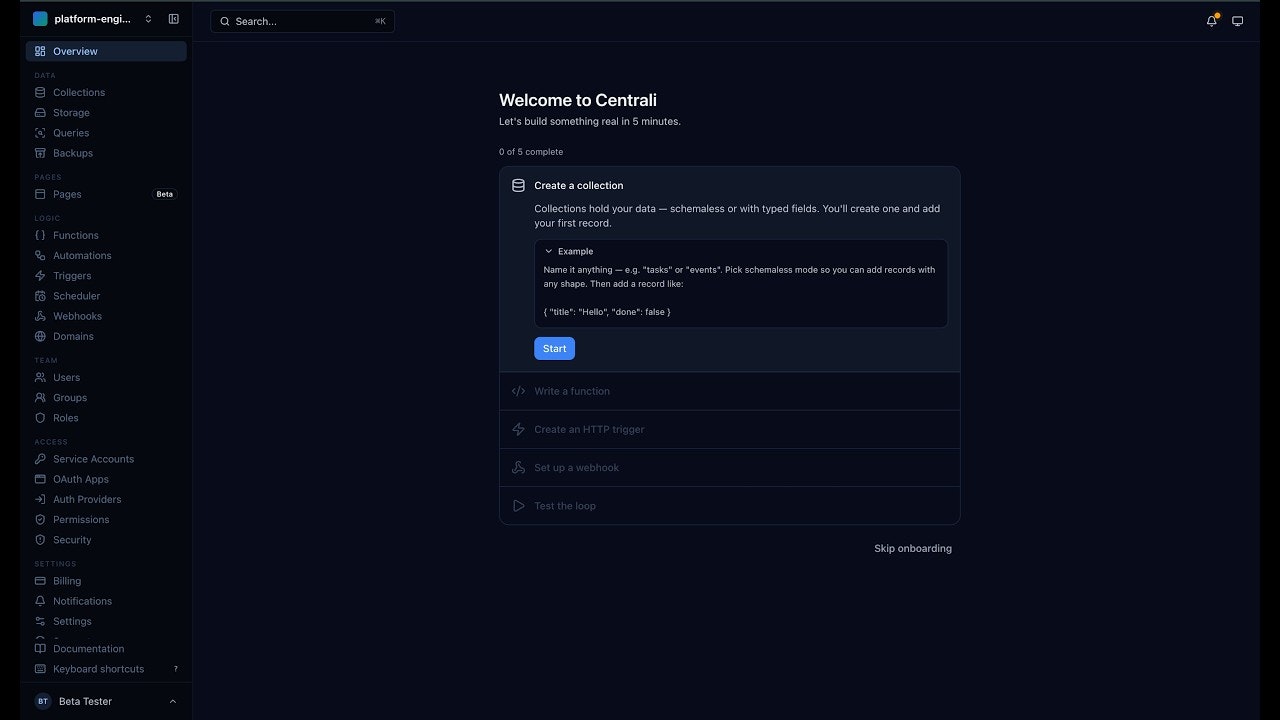Image resolution: width=1280 pixels, height=720 pixels.
Task: Open Storage via its sidebar icon
Action: [x=40, y=113]
